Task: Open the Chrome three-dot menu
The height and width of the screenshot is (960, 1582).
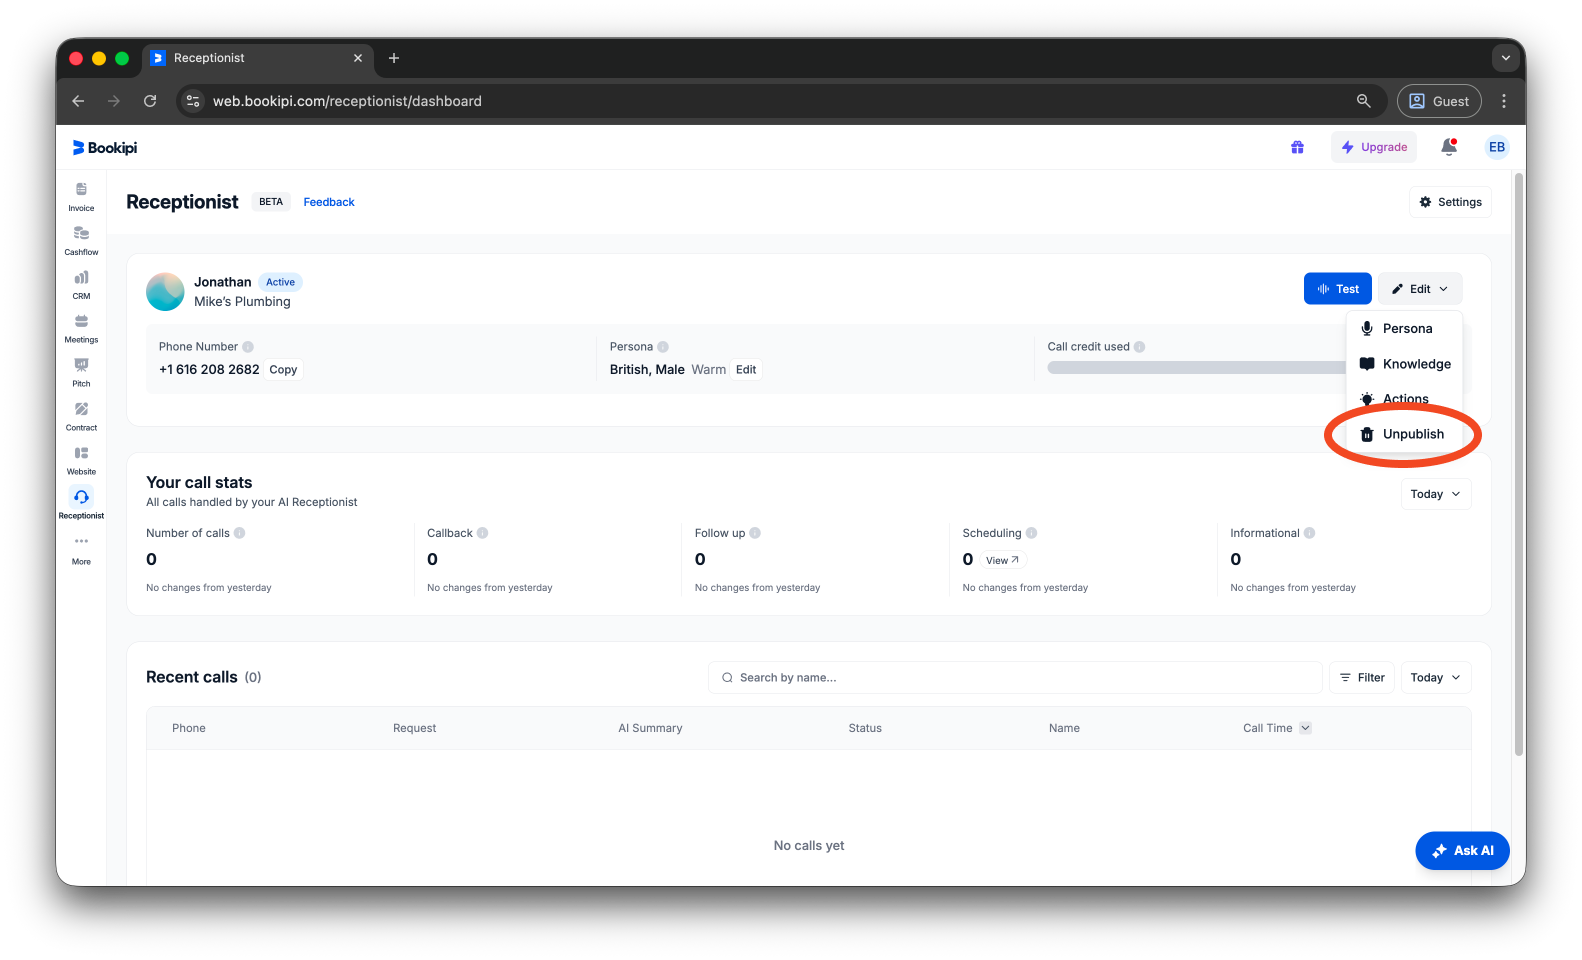Action: tap(1503, 101)
